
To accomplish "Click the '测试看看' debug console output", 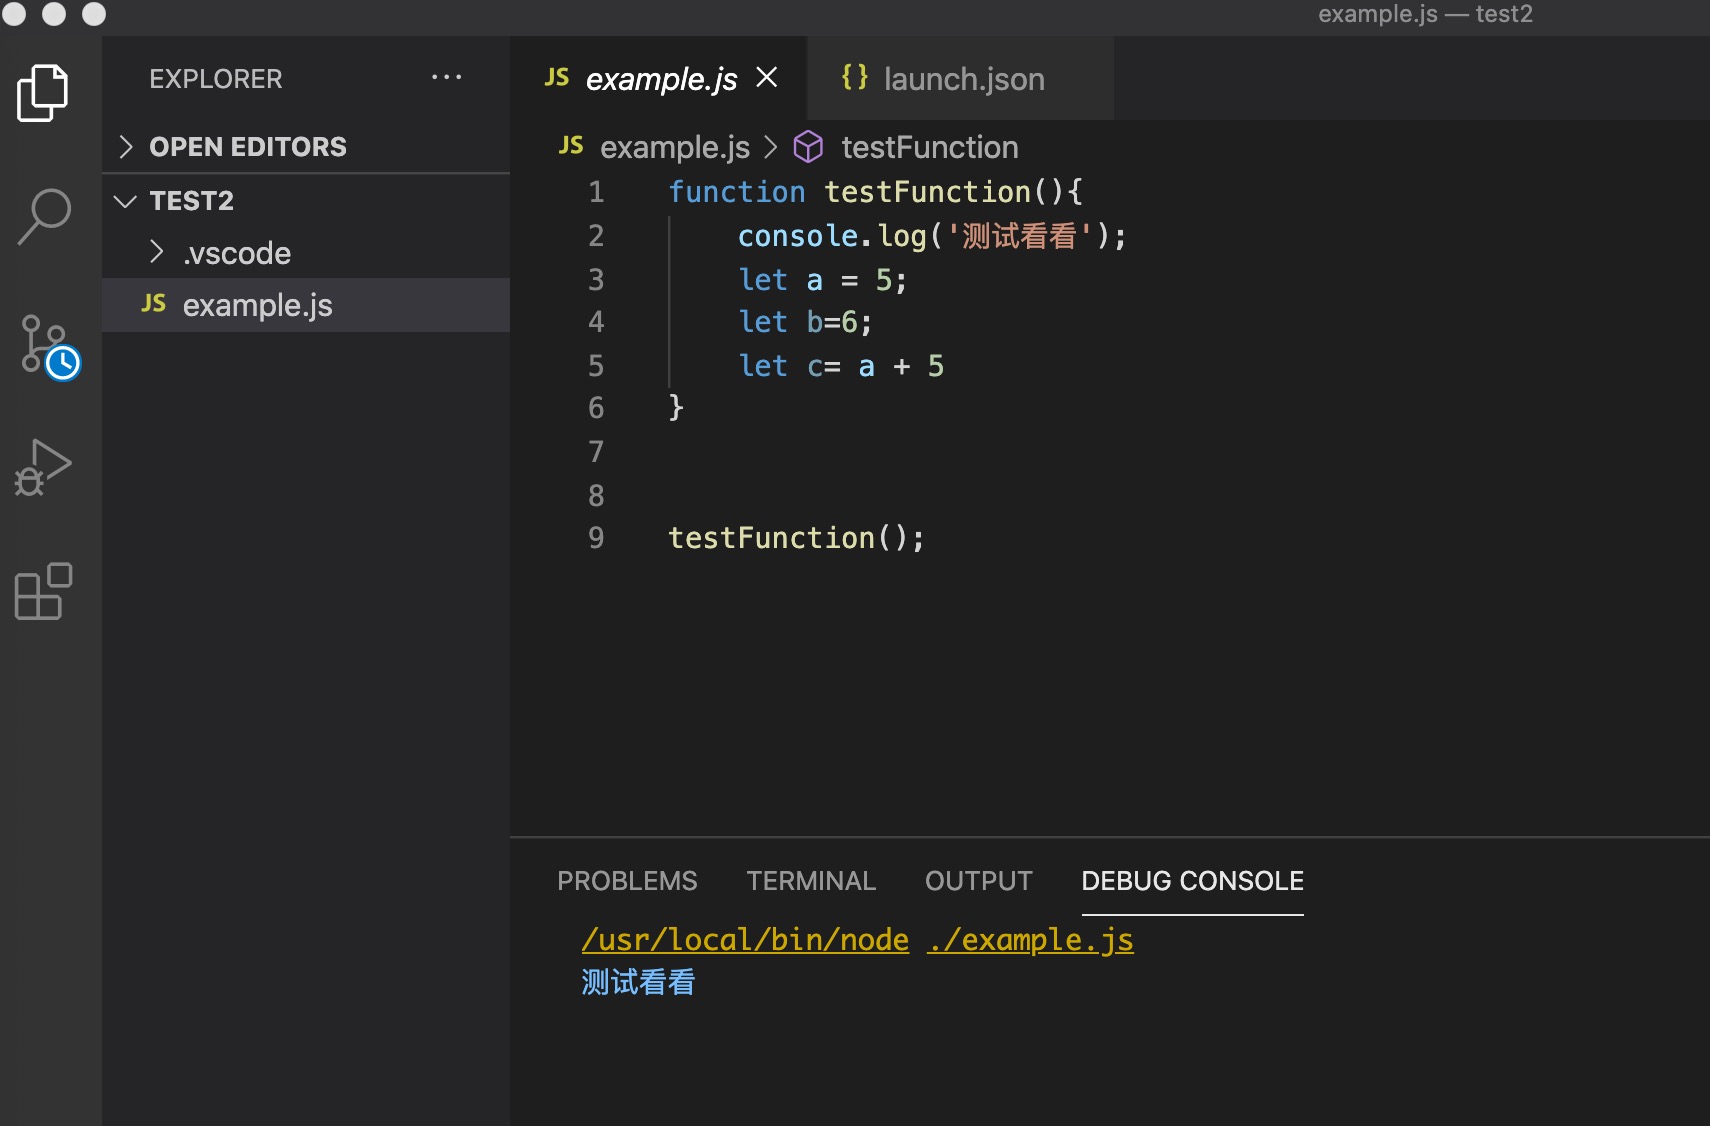I will (638, 983).
